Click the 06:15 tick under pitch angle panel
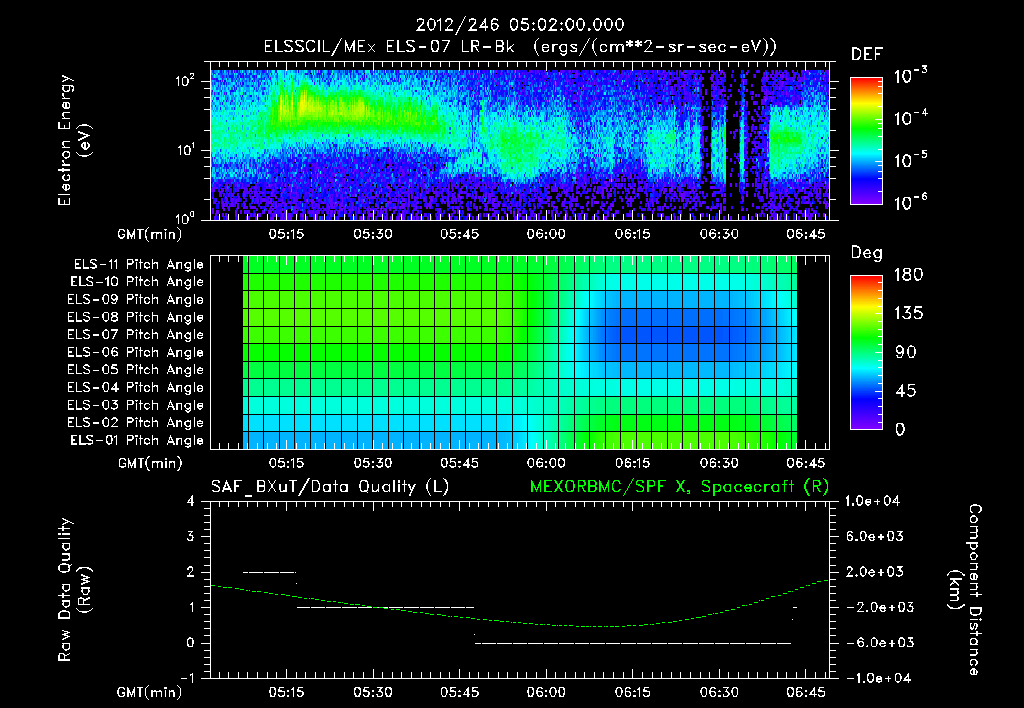1024x708 pixels. 632,463
